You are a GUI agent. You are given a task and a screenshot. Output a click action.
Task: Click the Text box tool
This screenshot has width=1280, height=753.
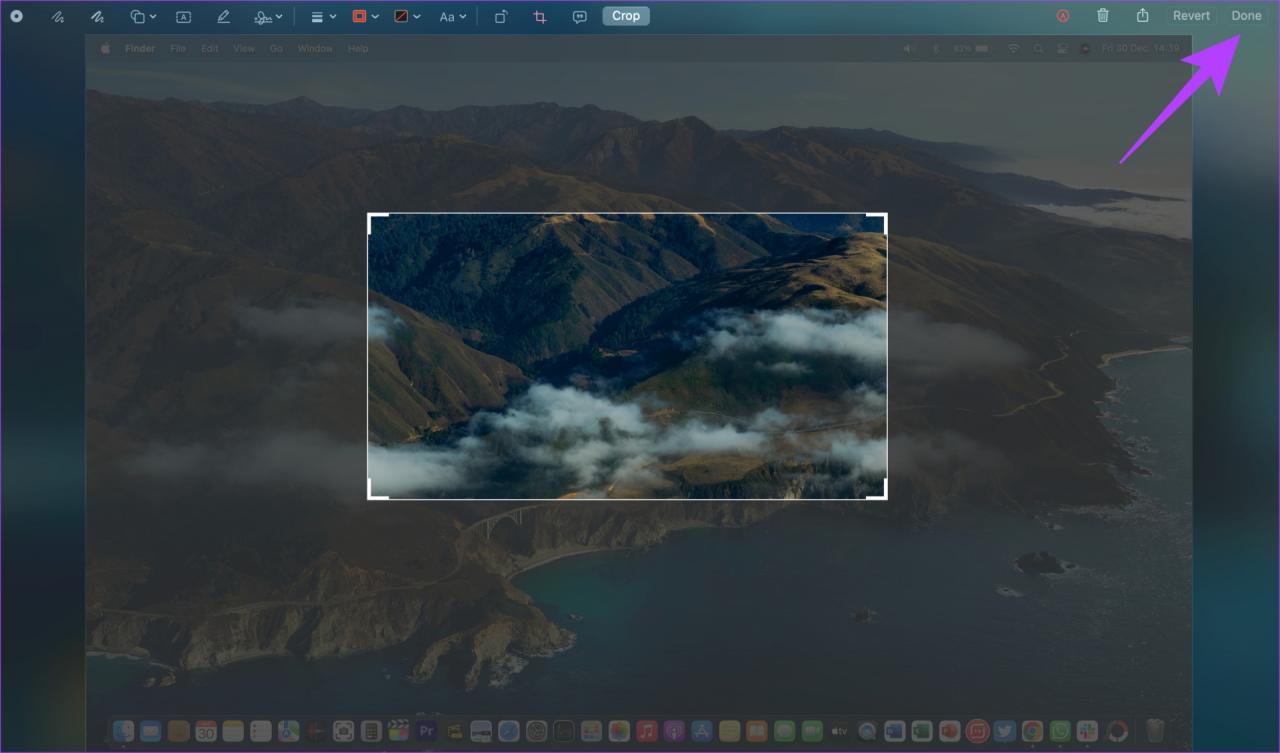(x=183, y=17)
